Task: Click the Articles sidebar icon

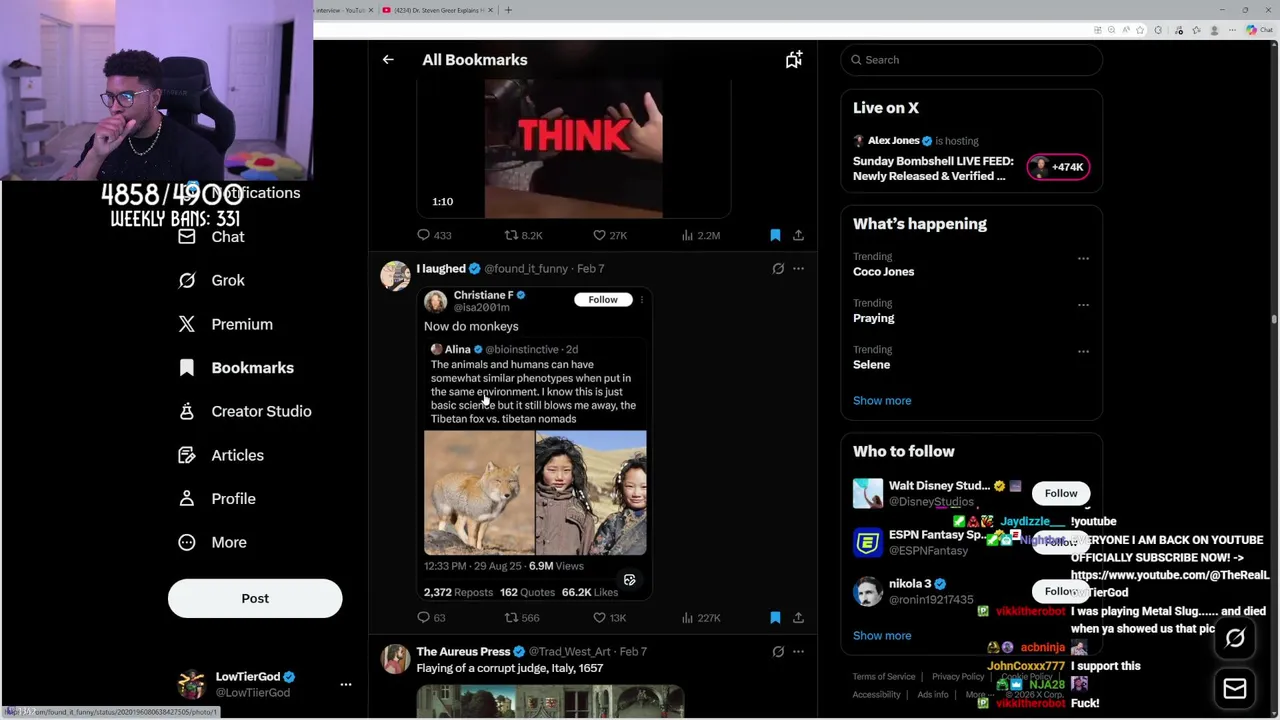Action: pyautogui.click(x=187, y=455)
